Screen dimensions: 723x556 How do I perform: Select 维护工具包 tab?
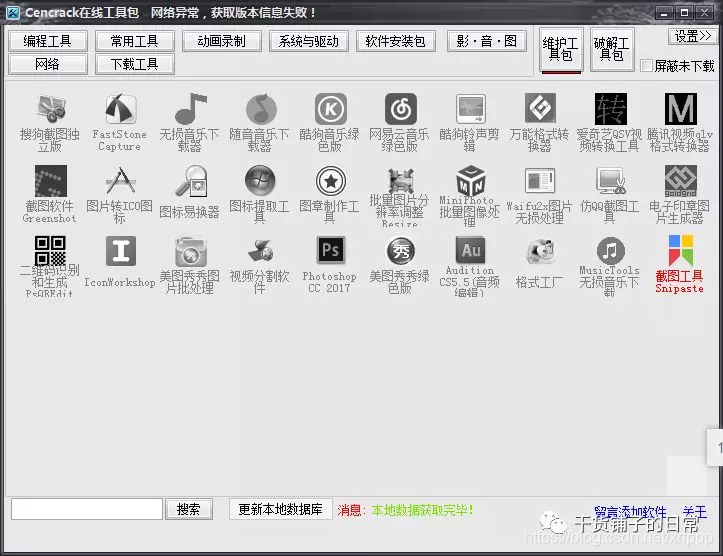coord(561,49)
